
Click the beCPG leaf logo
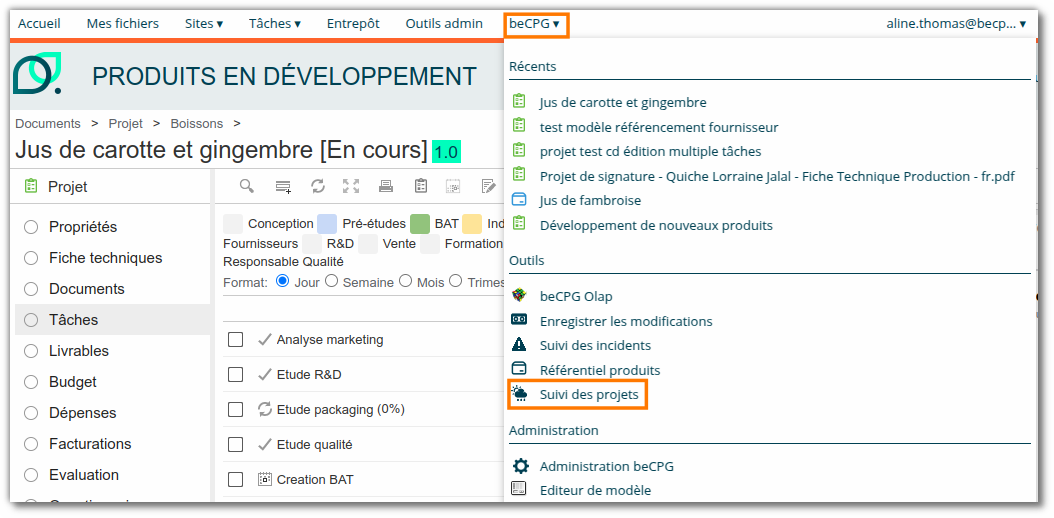click(37, 73)
